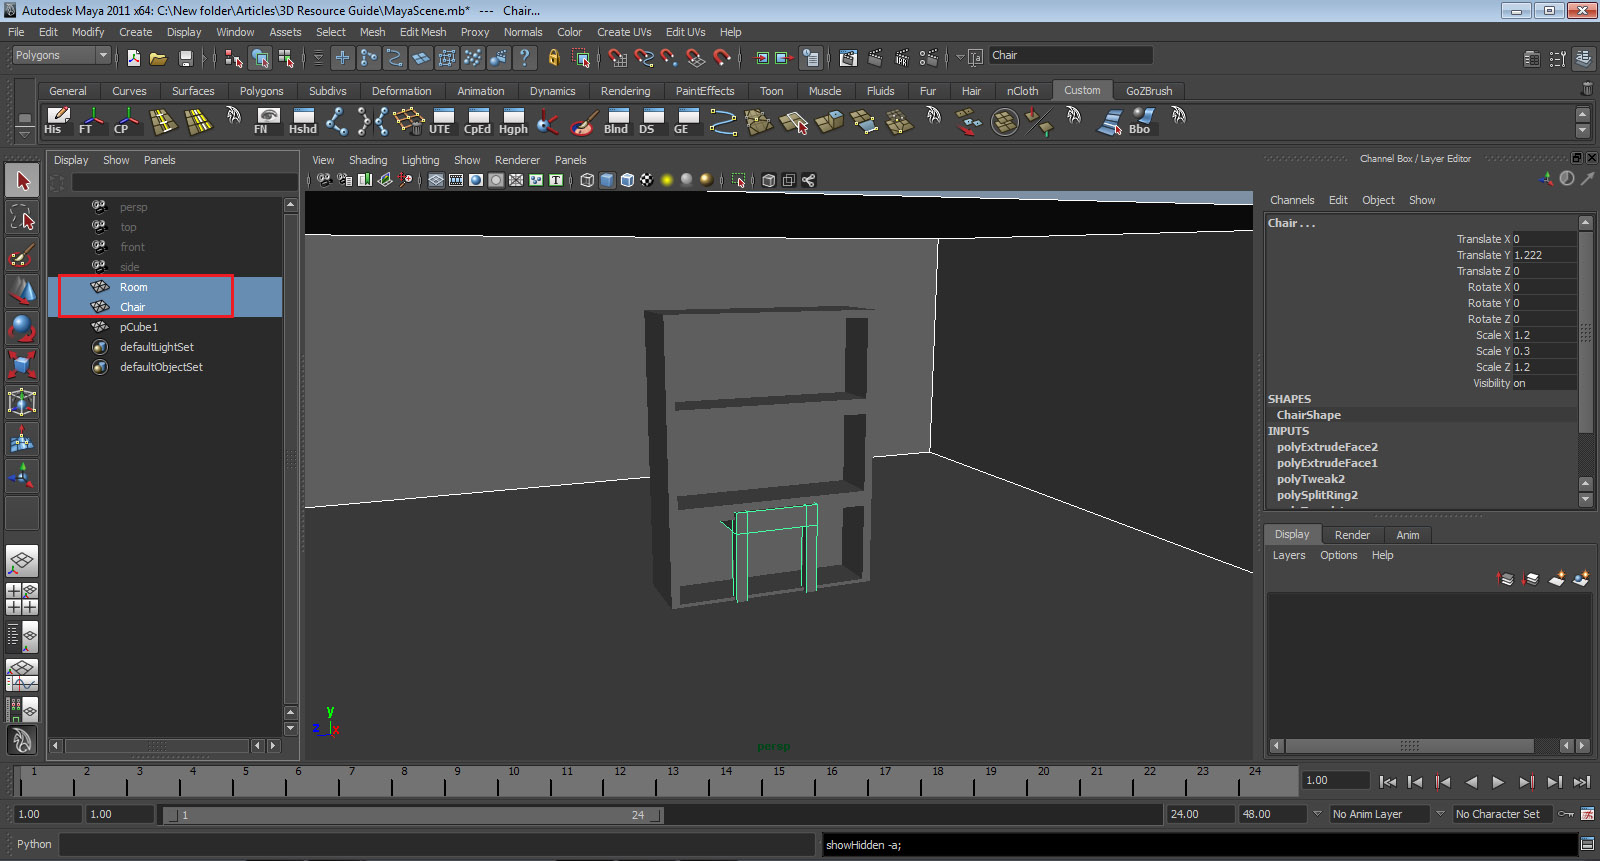
Task: Activate the Paint Selection tool
Action: click(22, 255)
